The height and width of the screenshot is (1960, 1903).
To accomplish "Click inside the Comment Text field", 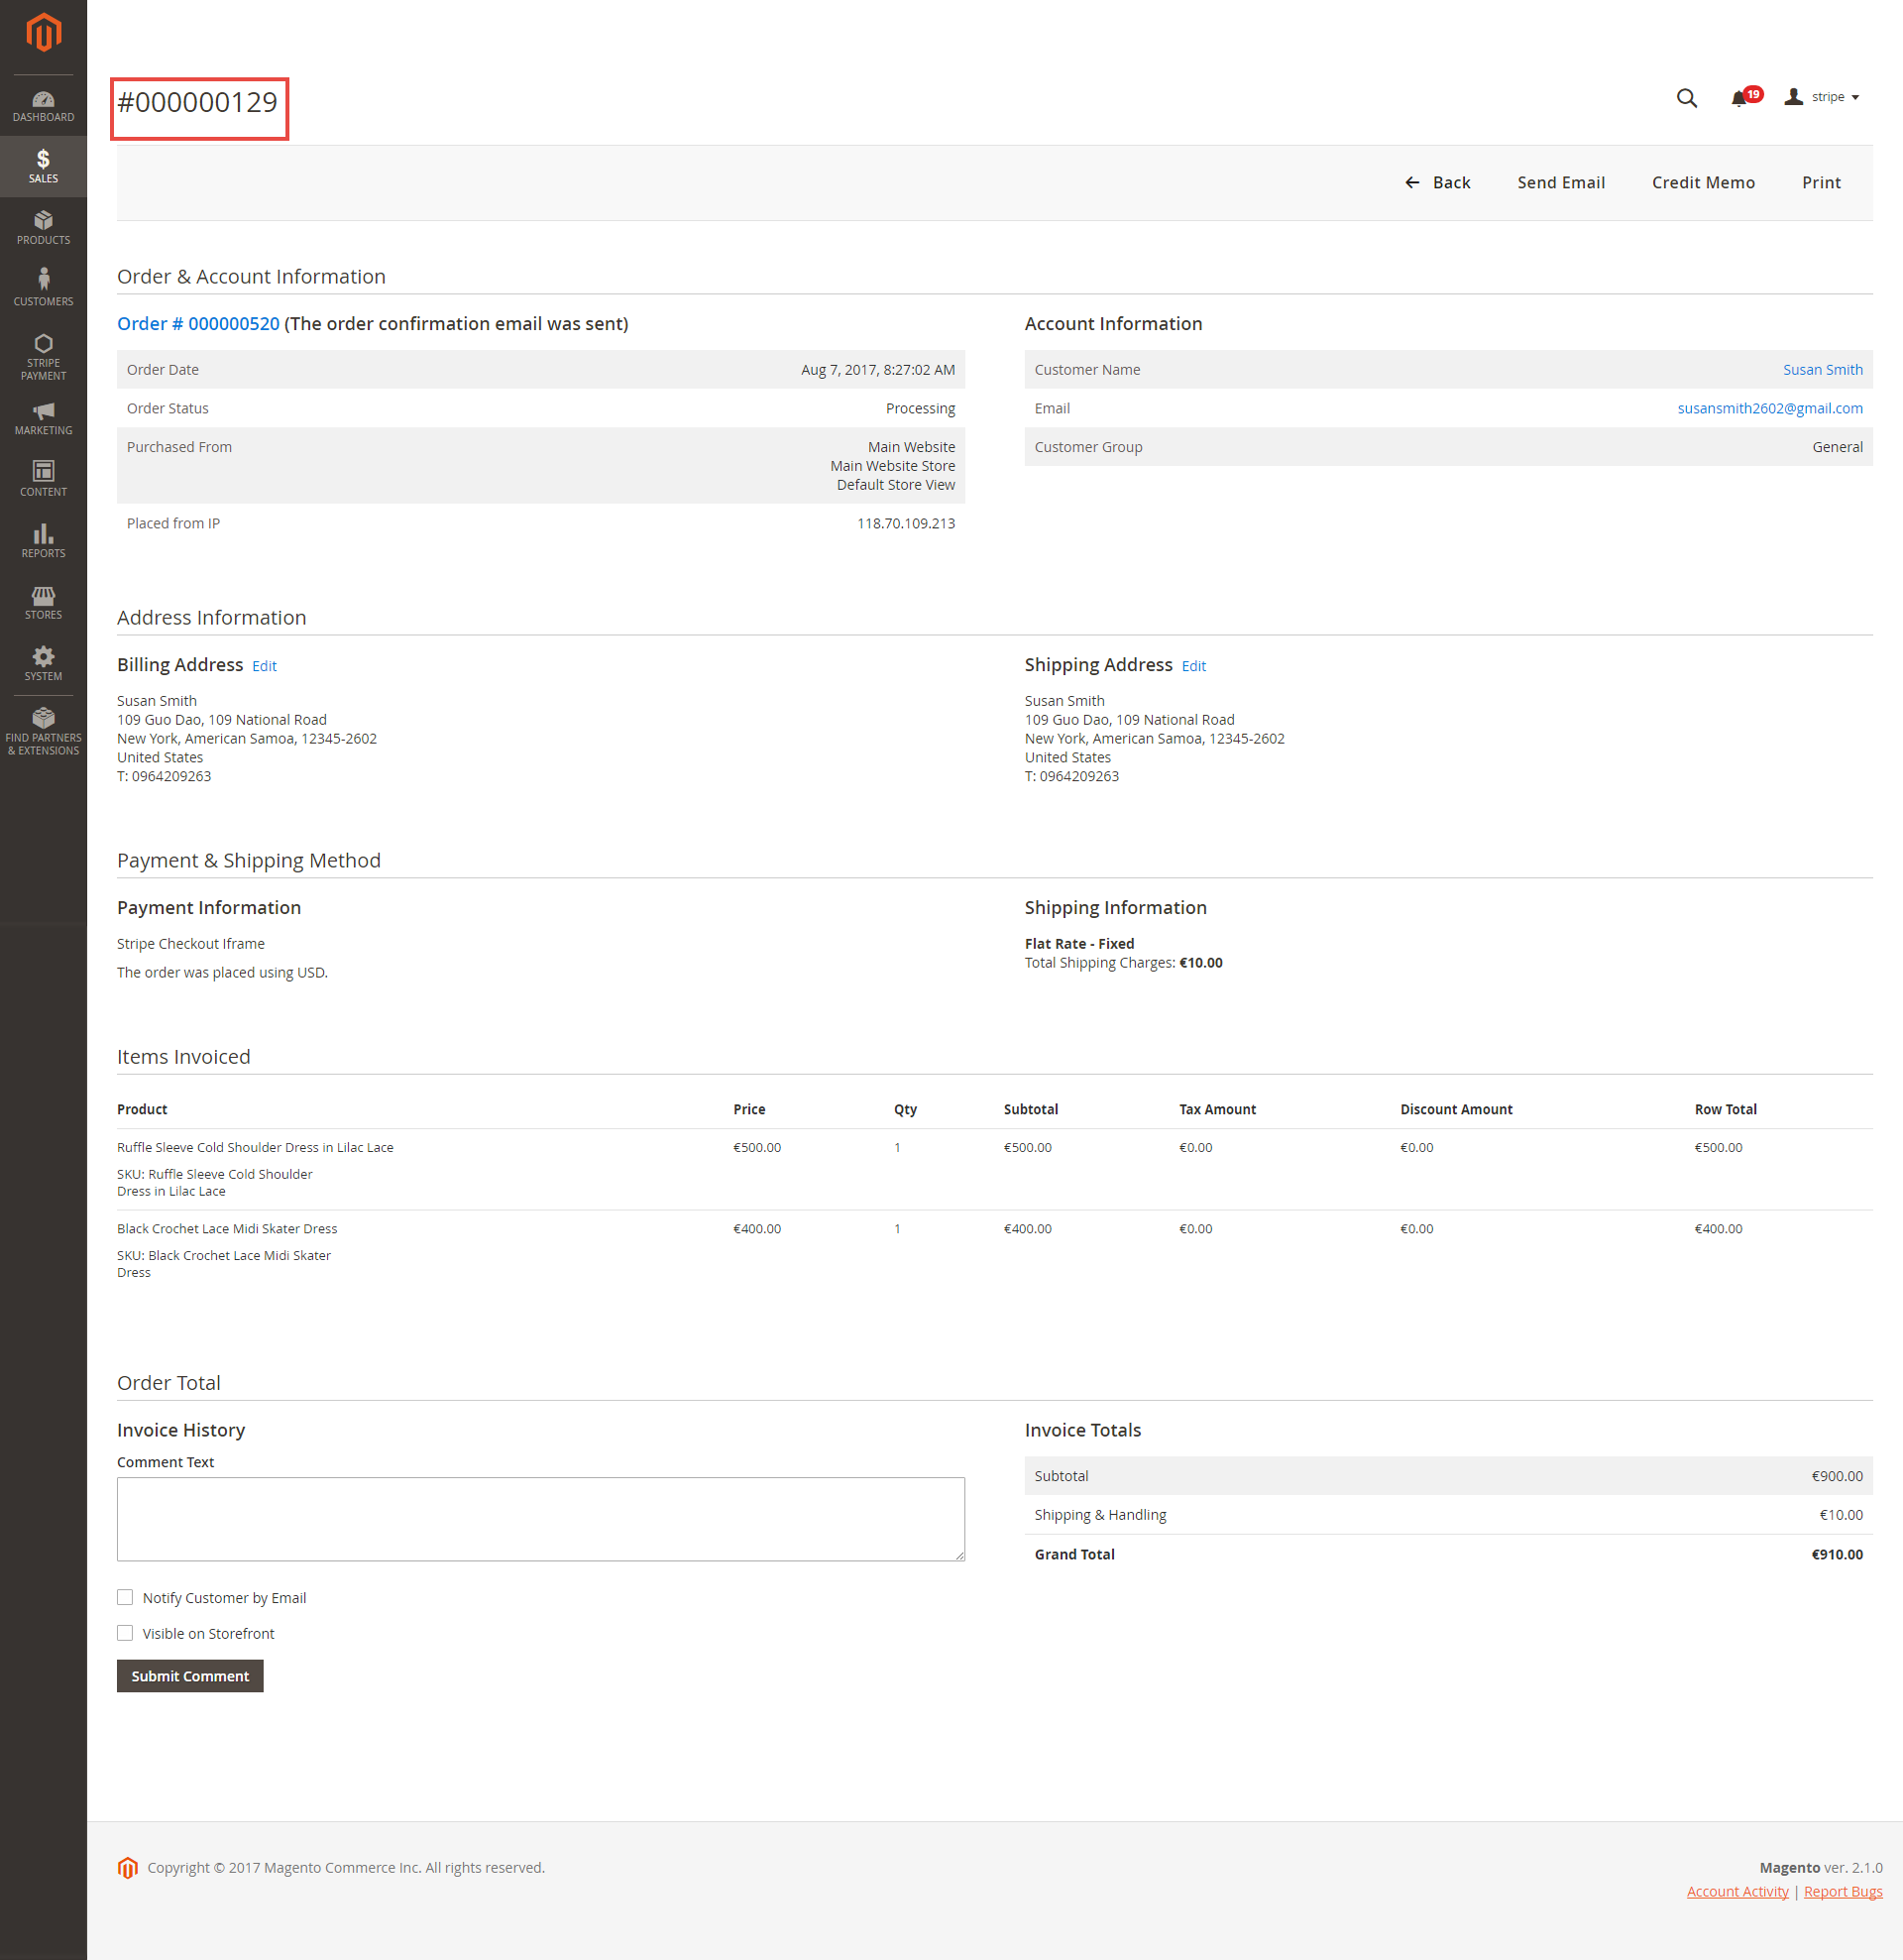I will pos(540,1518).
